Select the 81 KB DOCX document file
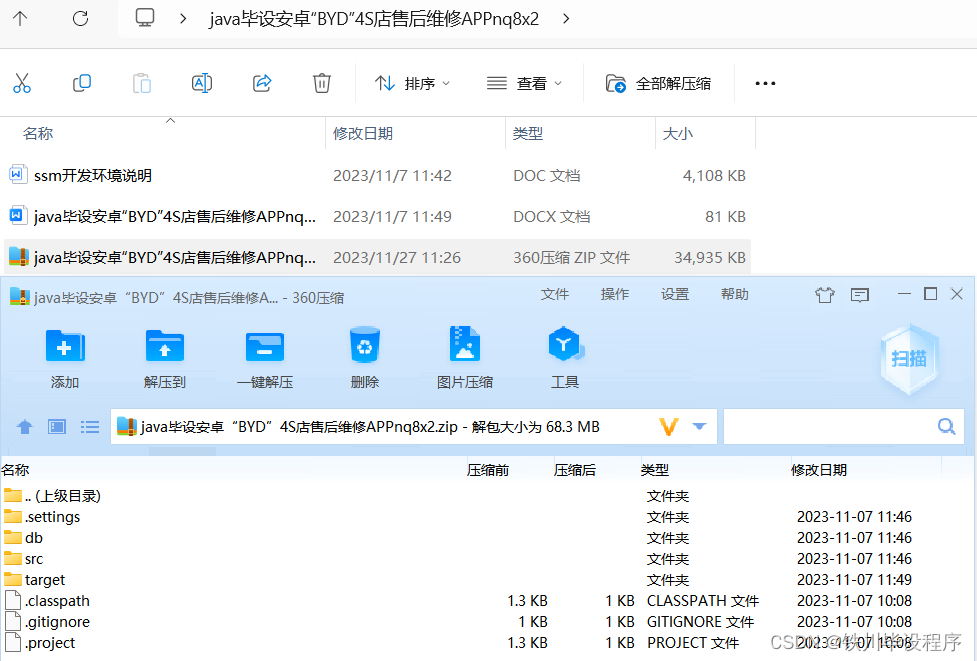This screenshot has height=661, width=977. point(377,217)
